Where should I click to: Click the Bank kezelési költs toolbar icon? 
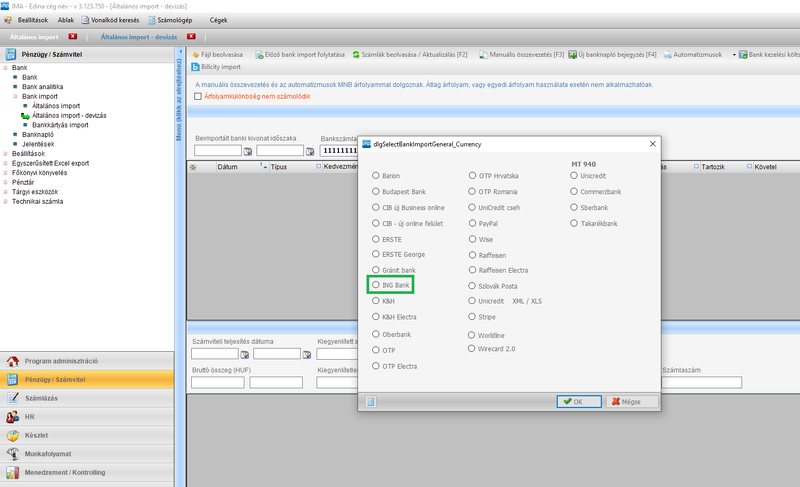(743, 55)
